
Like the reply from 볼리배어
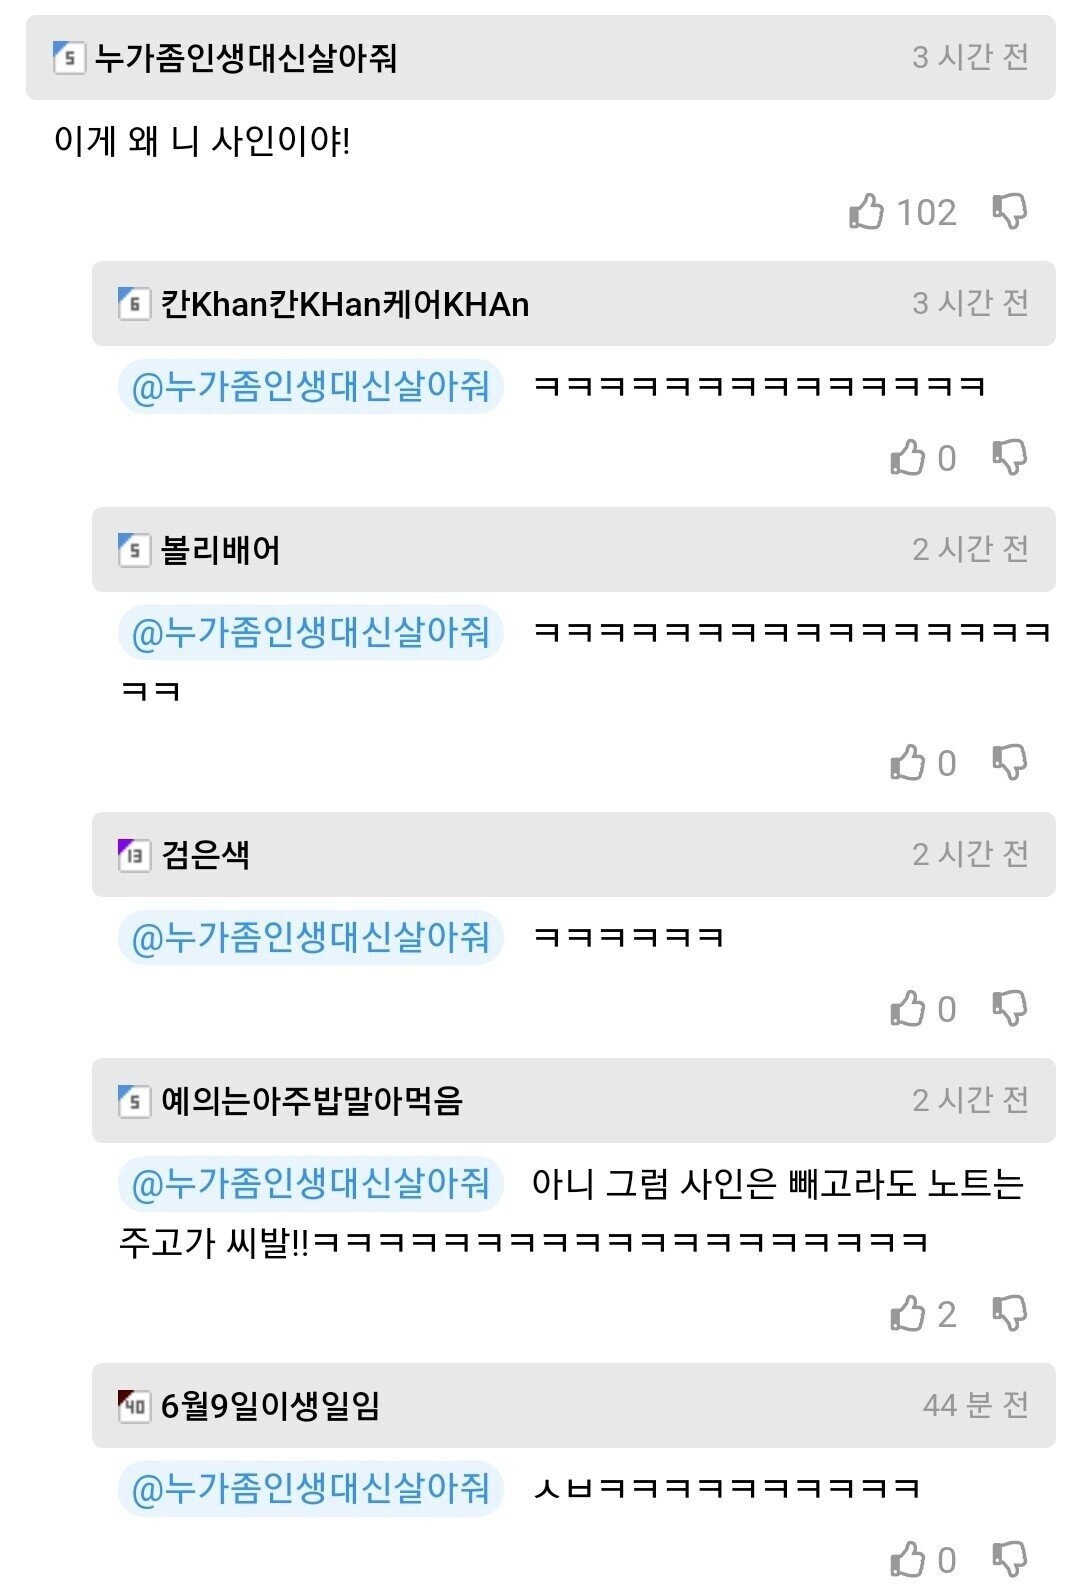point(908,762)
